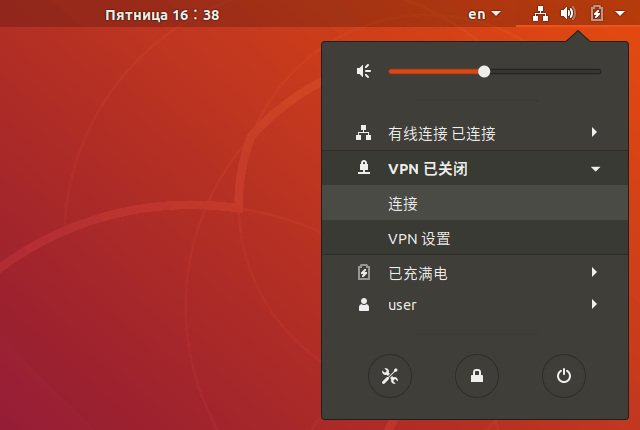
Task: Open the clock showing Пятница 16:38
Action: coord(162,14)
